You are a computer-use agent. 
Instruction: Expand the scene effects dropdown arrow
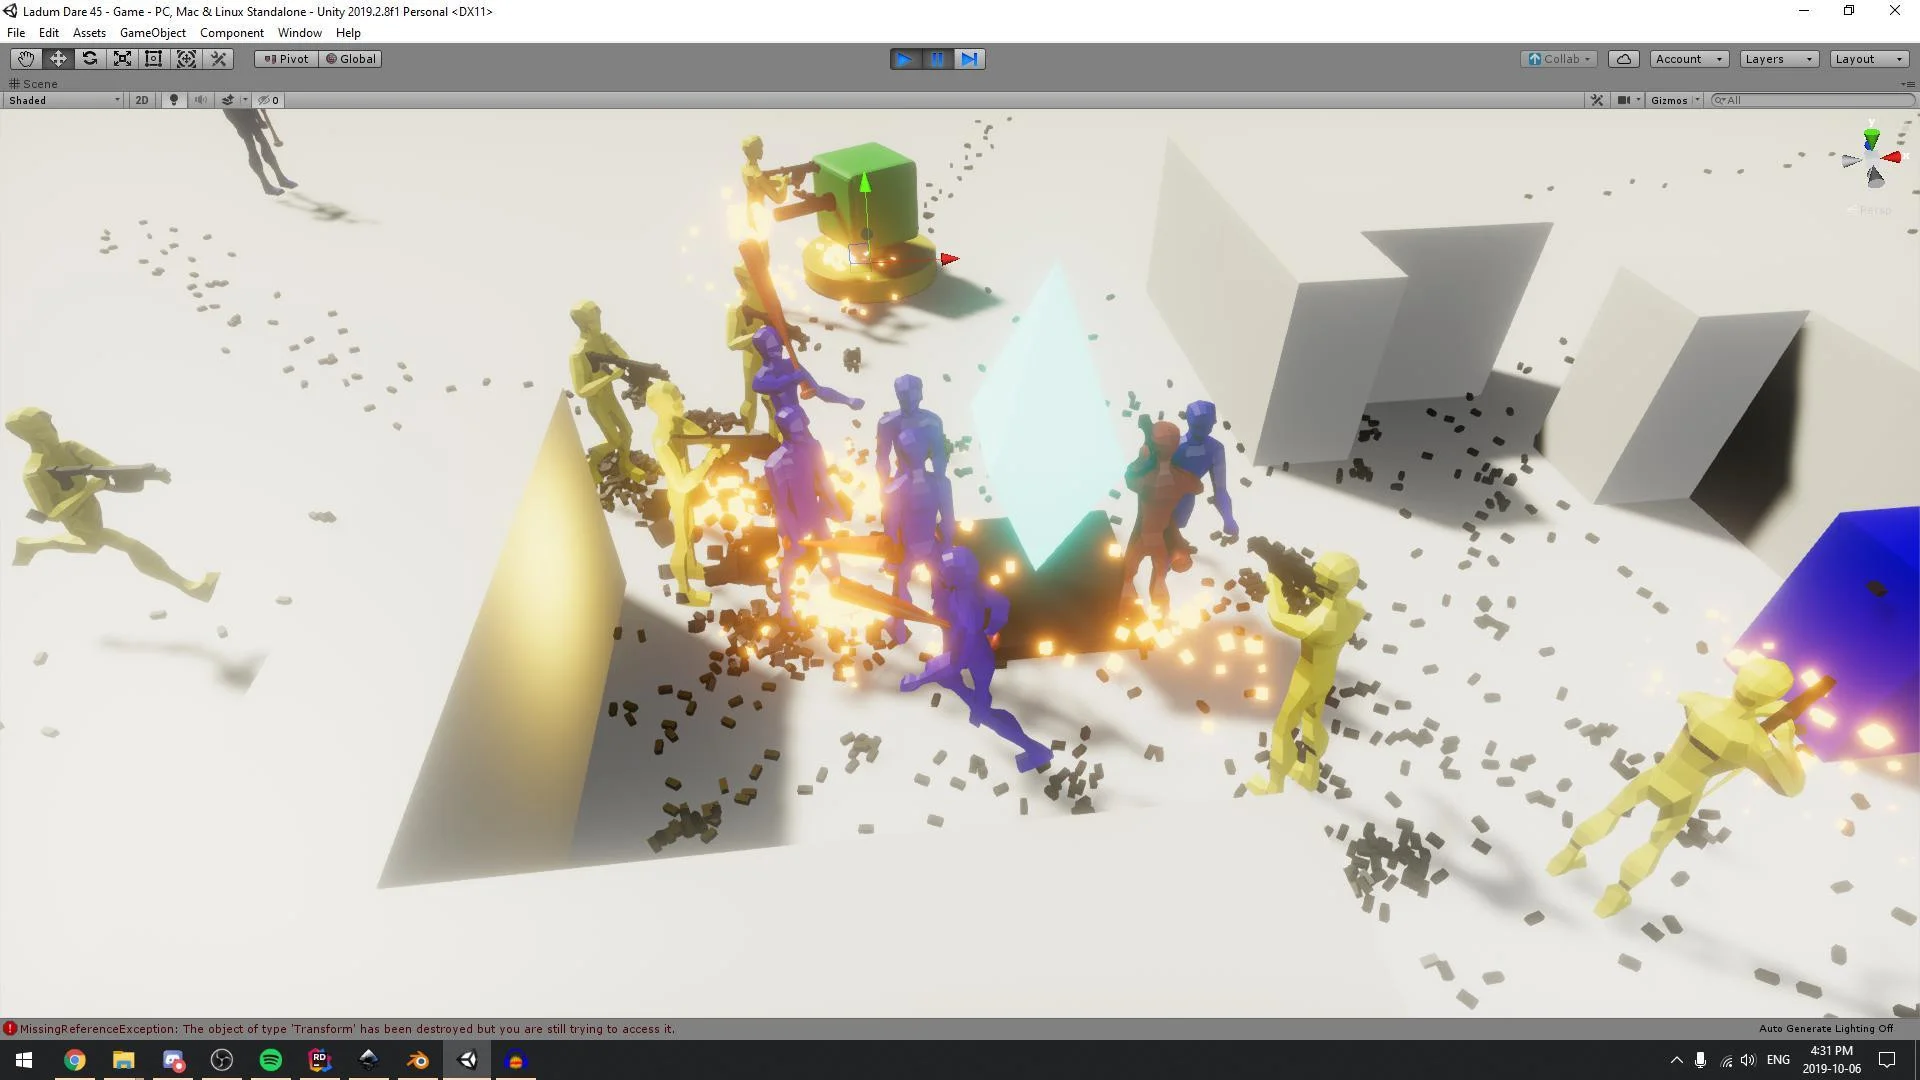point(245,100)
